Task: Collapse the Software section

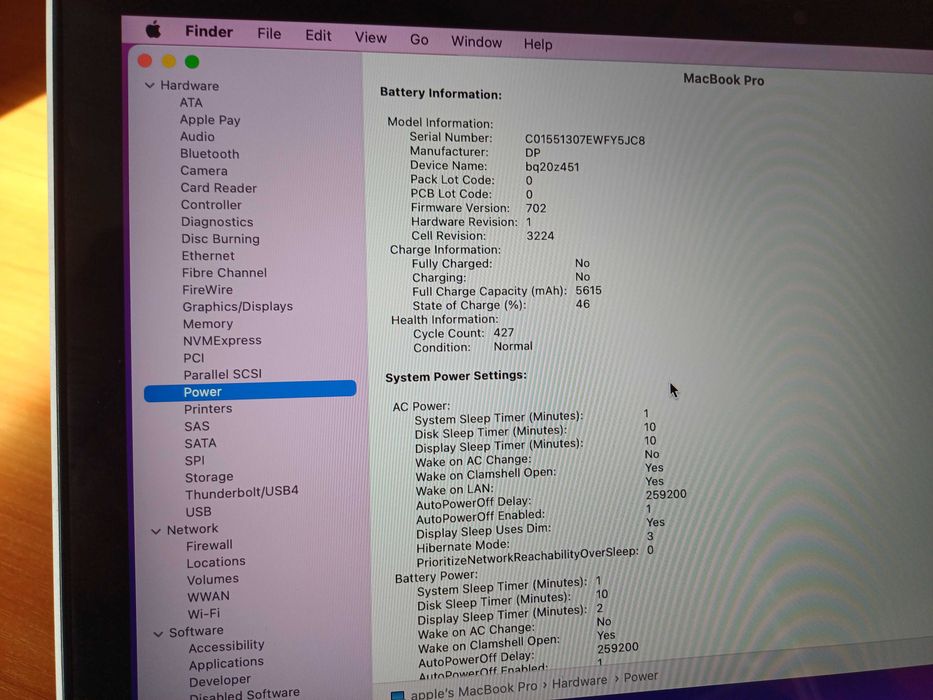Action: pyautogui.click(x=158, y=634)
